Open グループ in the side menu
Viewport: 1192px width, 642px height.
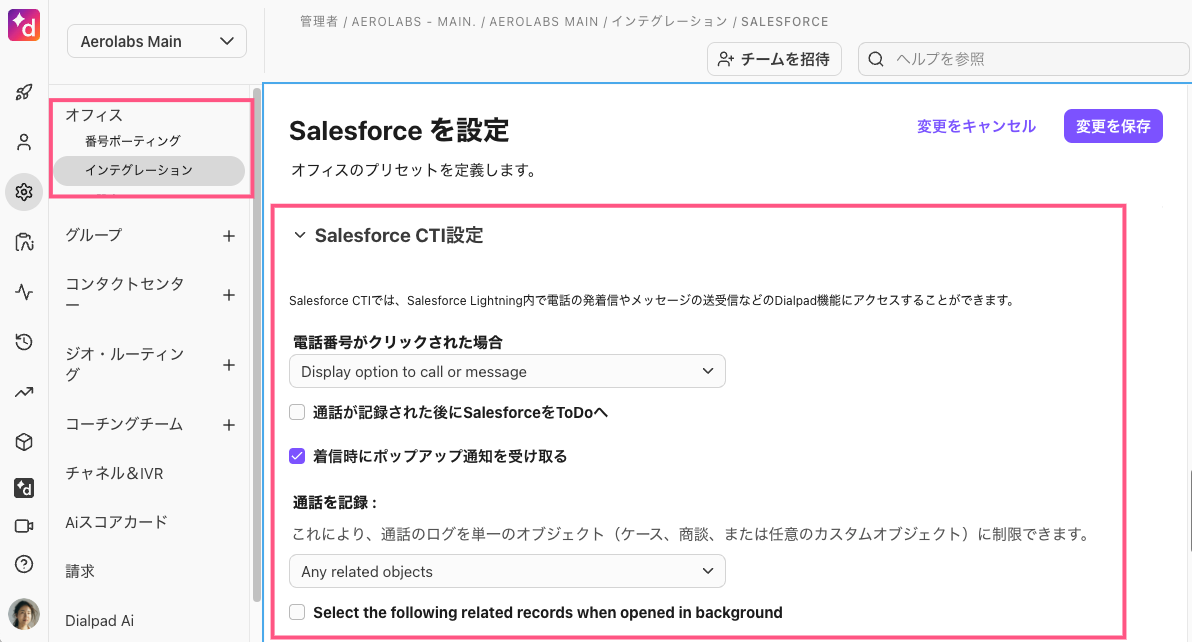pyautogui.click(x=94, y=236)
